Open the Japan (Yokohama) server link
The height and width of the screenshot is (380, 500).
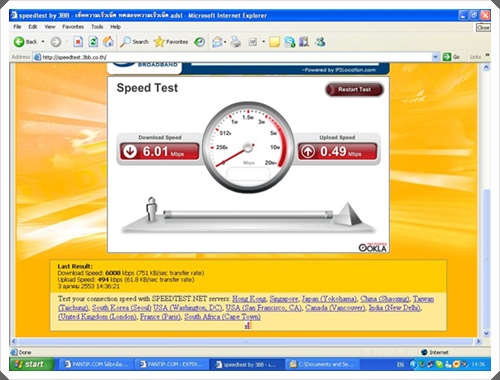pyautogui.click(x=329, y=299)
